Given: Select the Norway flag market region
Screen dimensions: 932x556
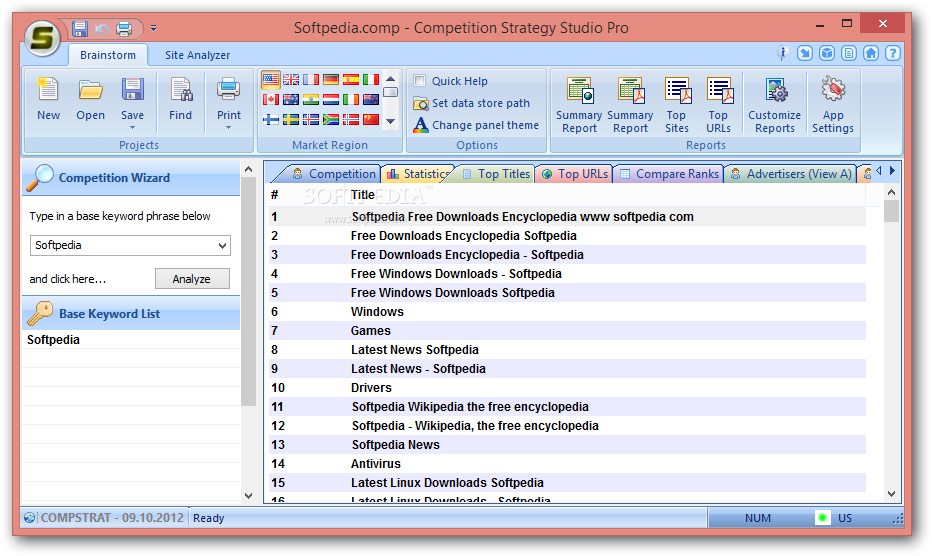Looking at the screenshot, I should [x=351, y=120].
